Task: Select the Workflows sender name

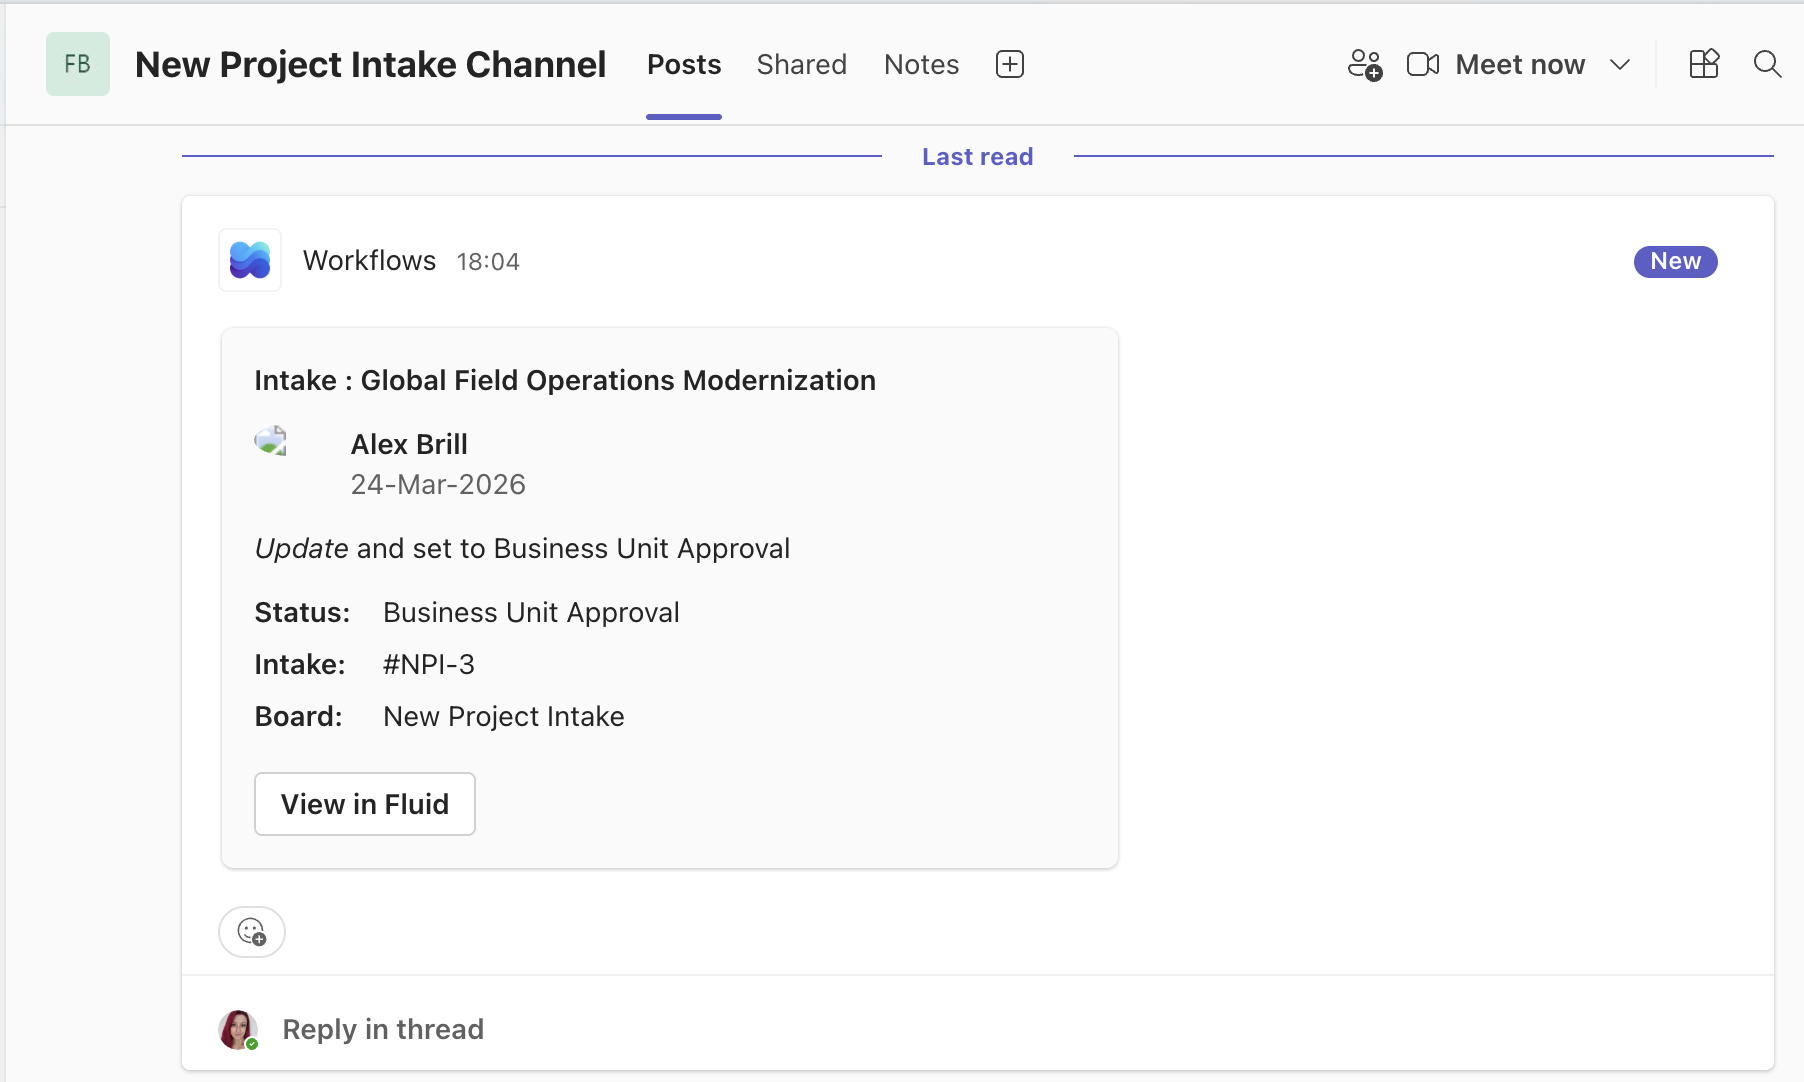Action: pos(369,260)
